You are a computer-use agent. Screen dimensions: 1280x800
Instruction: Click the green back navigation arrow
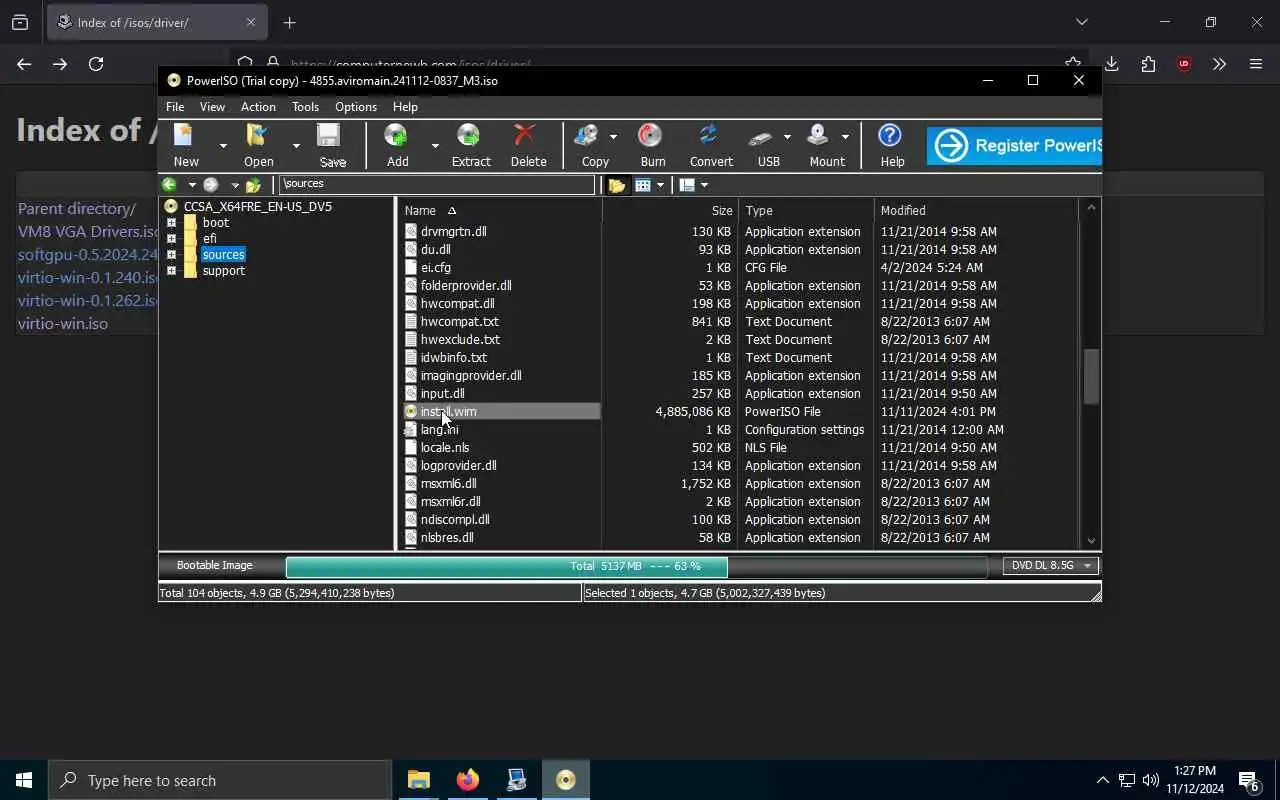coord(170,184)
